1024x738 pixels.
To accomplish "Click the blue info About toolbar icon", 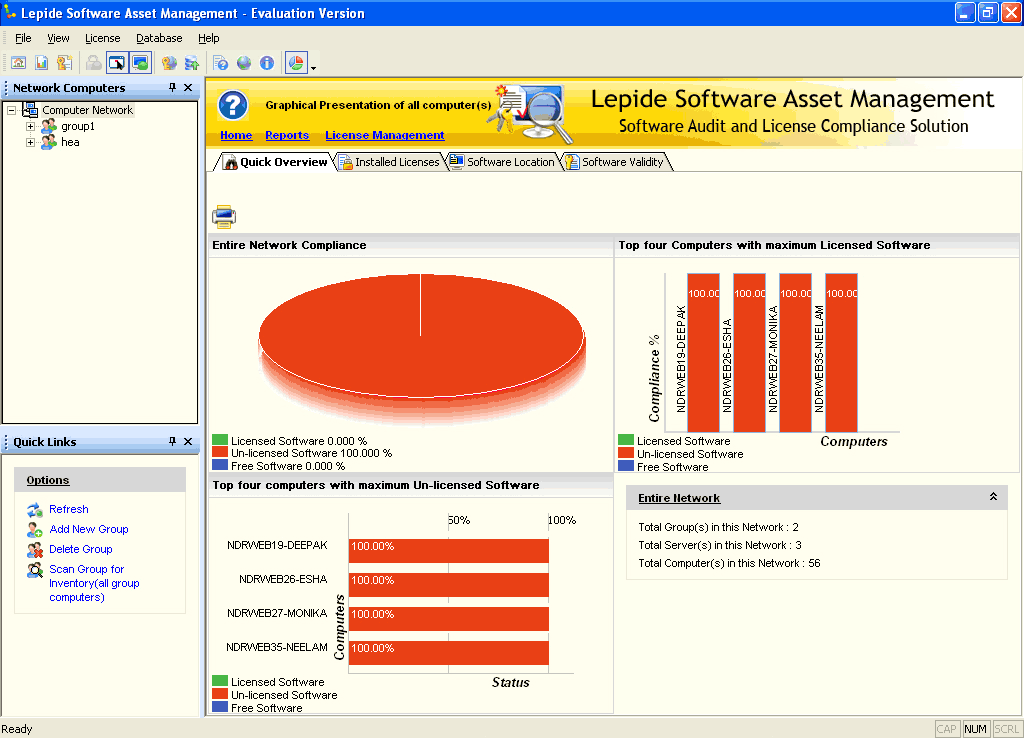I will (x=267, y=63).
